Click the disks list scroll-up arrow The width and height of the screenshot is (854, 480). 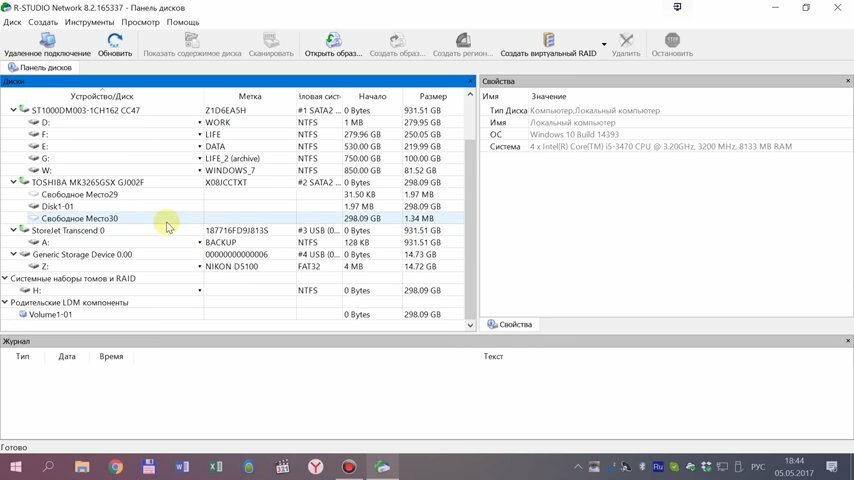[471, 94]
